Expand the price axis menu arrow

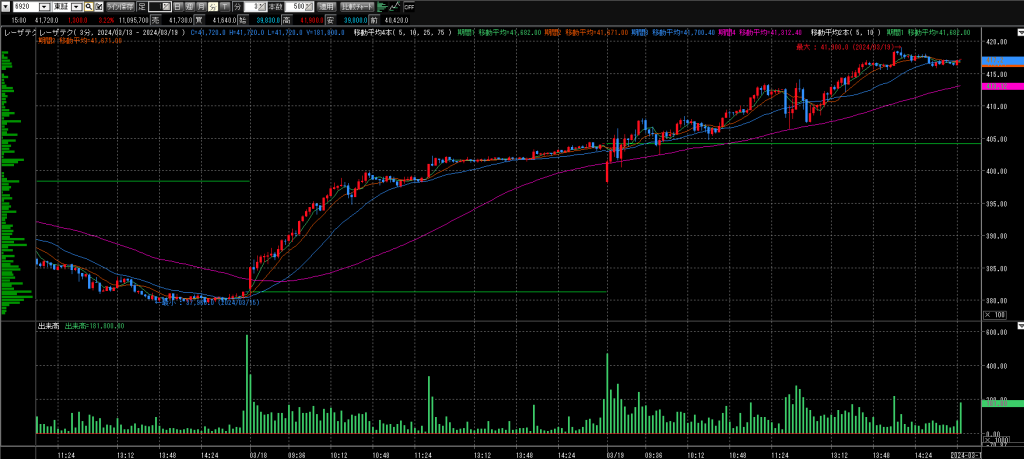click(1018, 33)
